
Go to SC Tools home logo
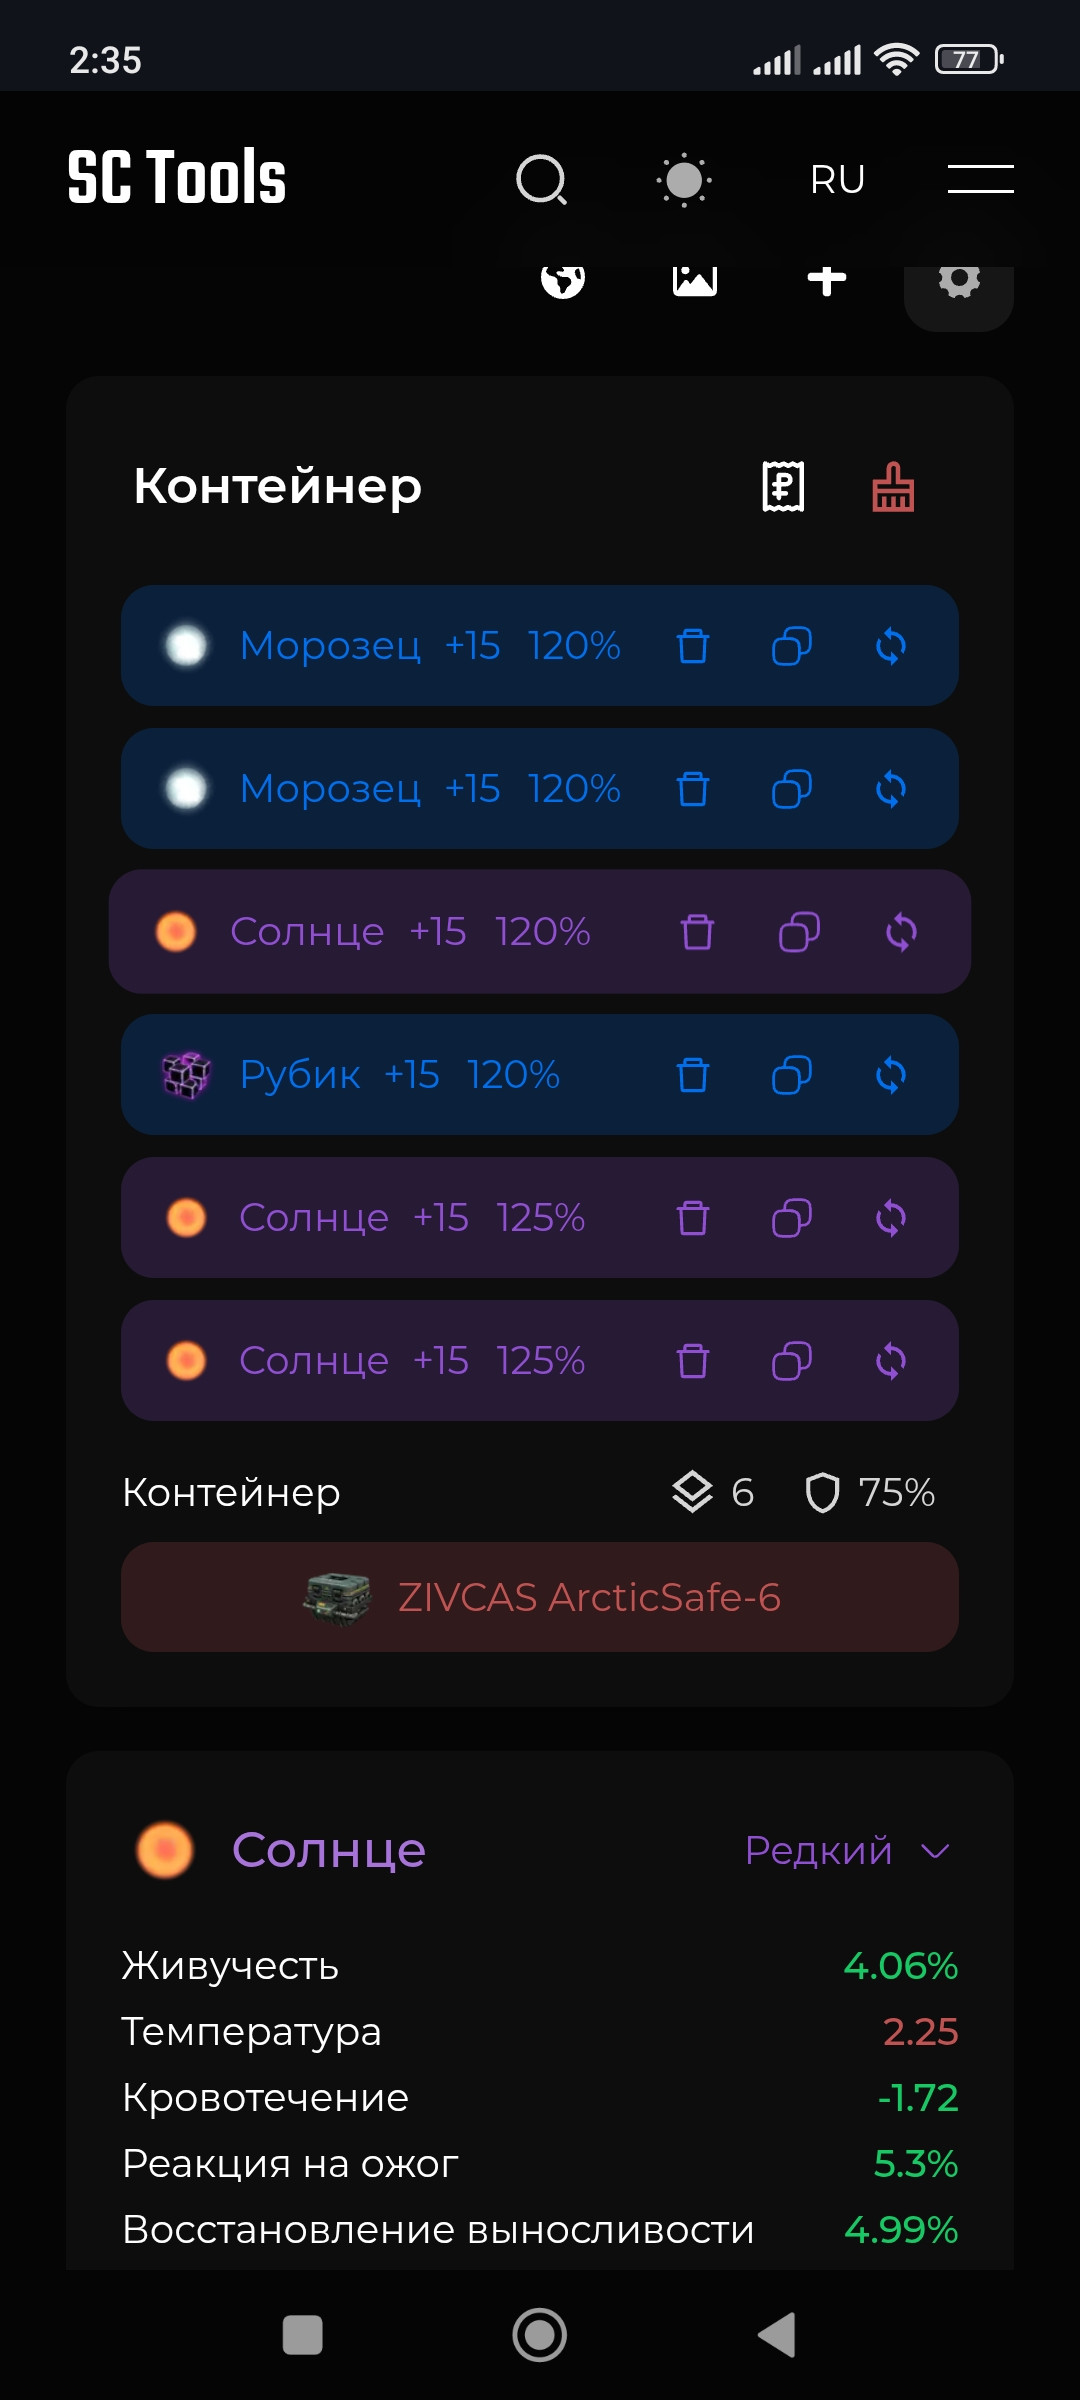(177, 178)
